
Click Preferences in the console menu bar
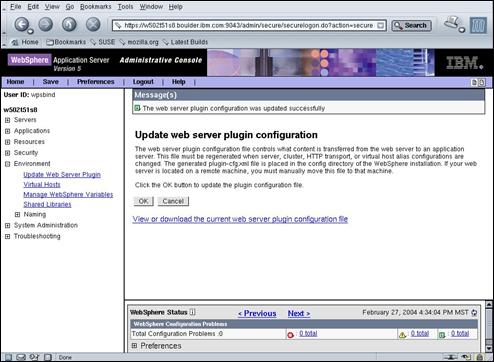[x=96, y=82]
